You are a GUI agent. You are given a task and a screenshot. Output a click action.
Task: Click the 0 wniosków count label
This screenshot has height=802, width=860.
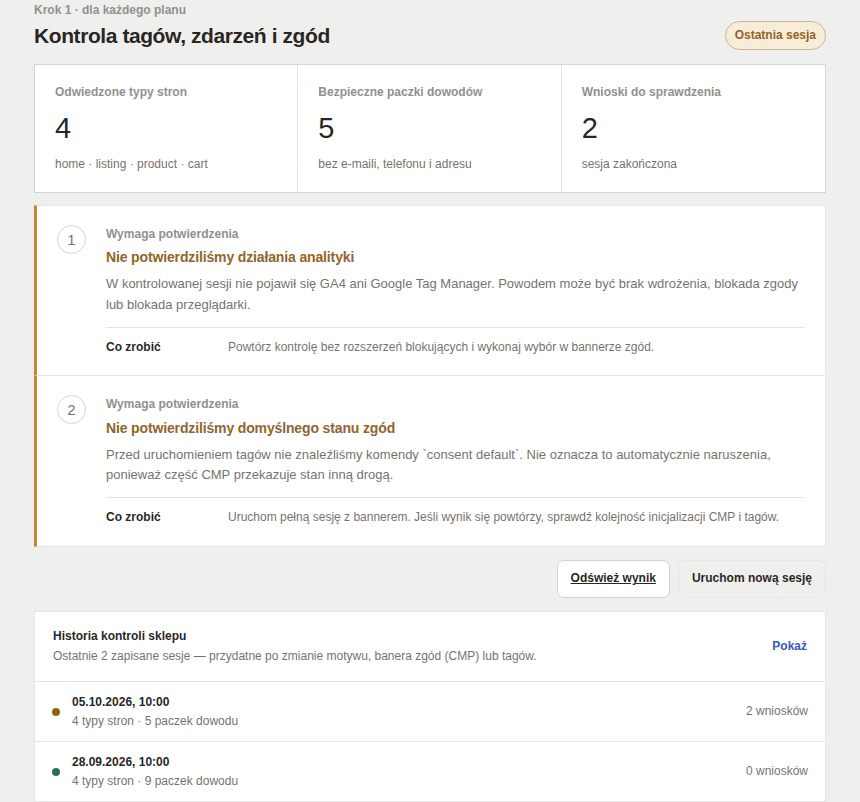click(x=777, y=771)
